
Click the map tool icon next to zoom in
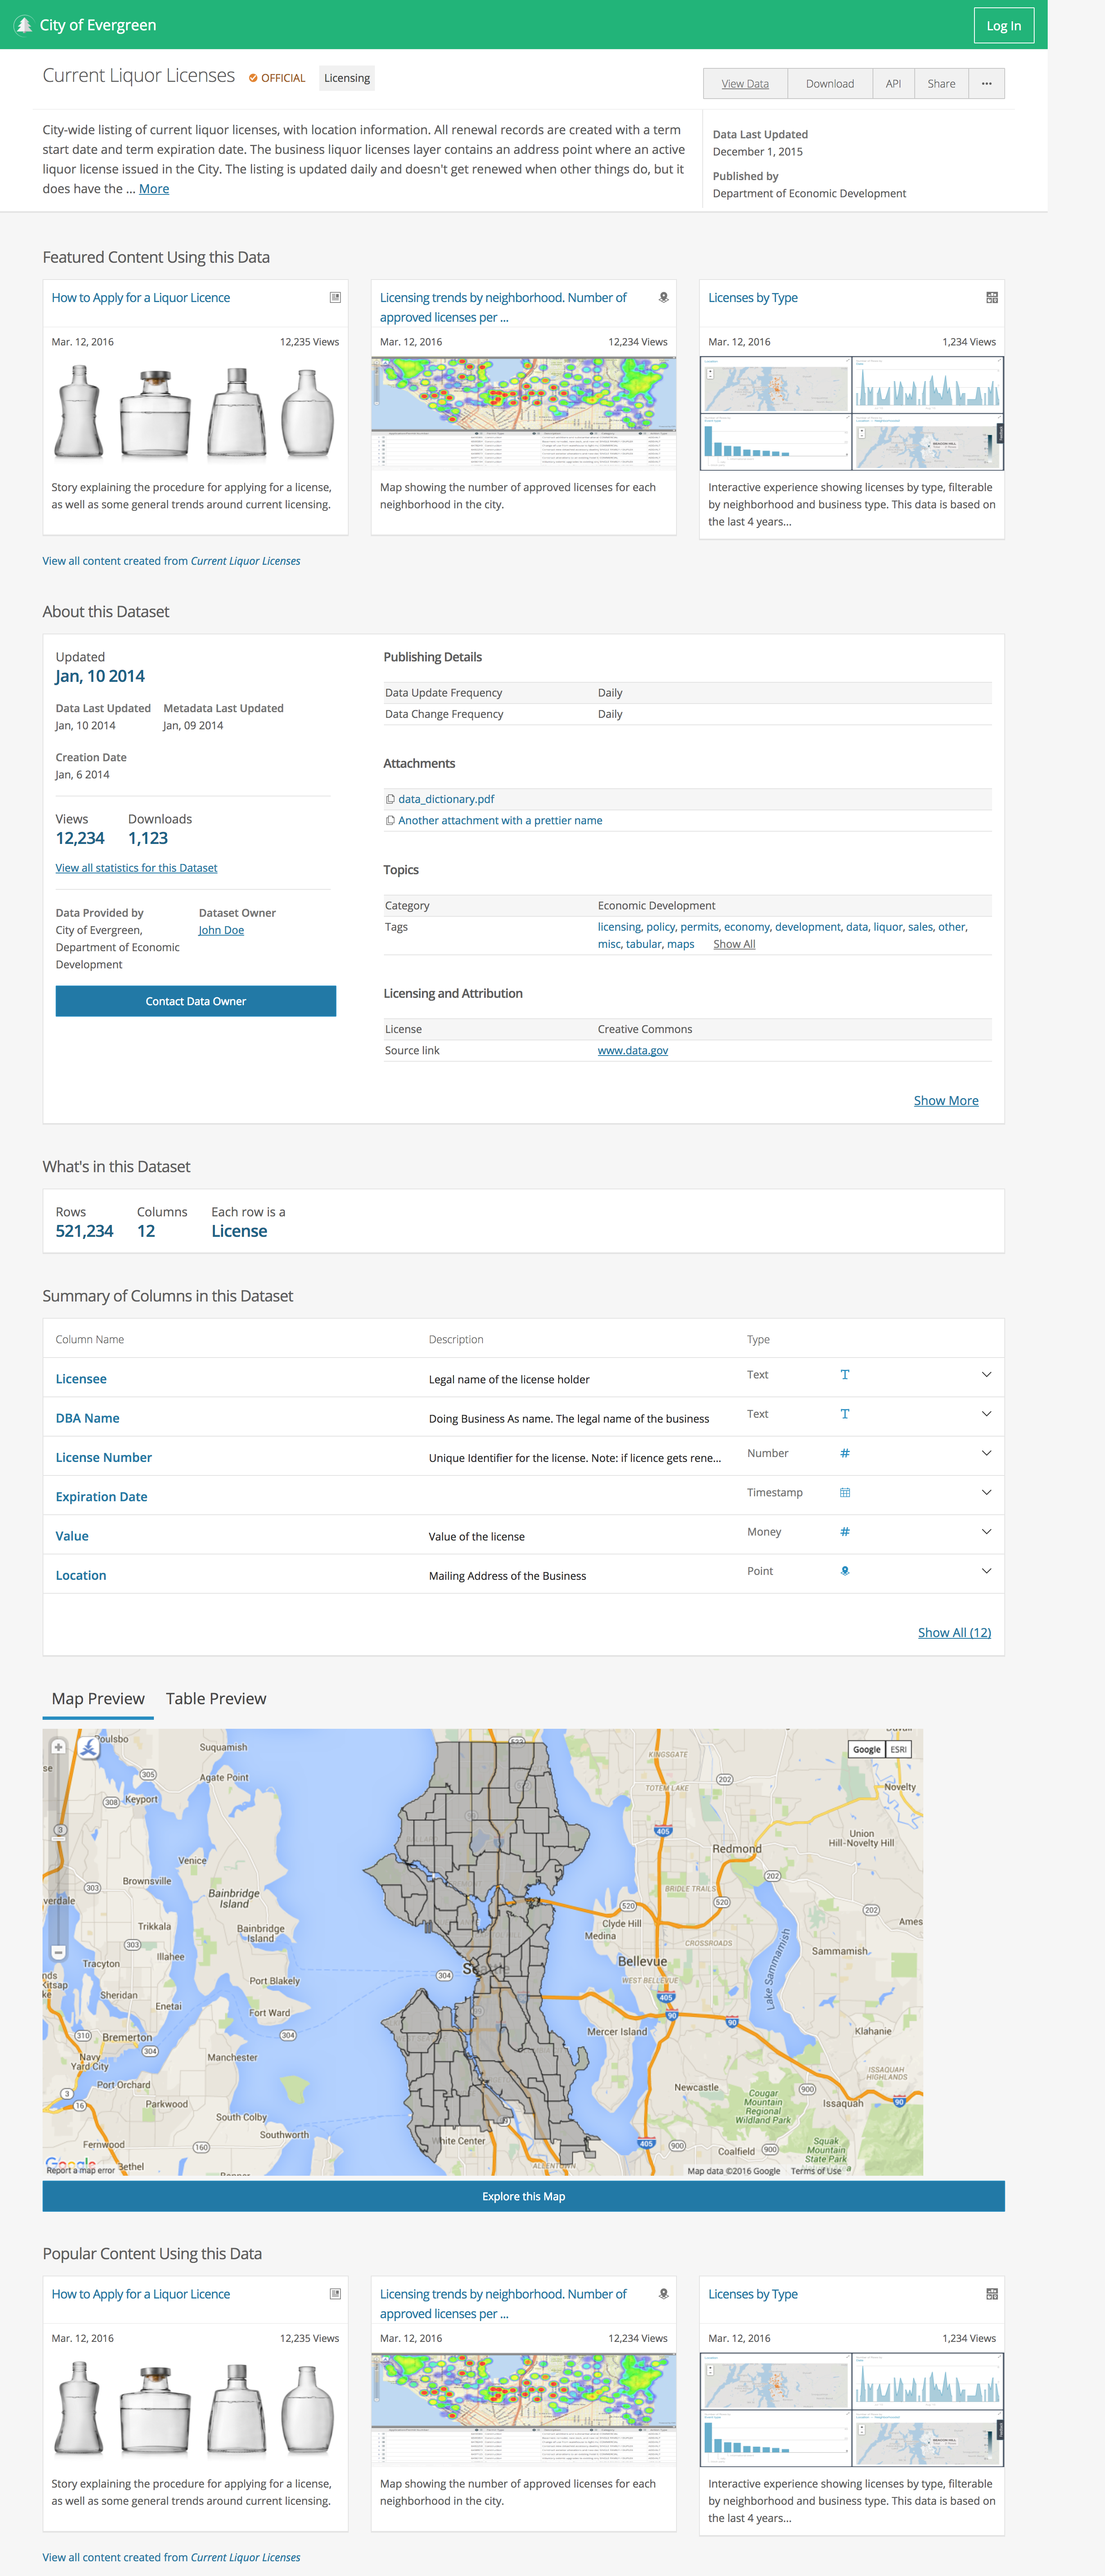pyautogui.click(x=89, y=1748)
